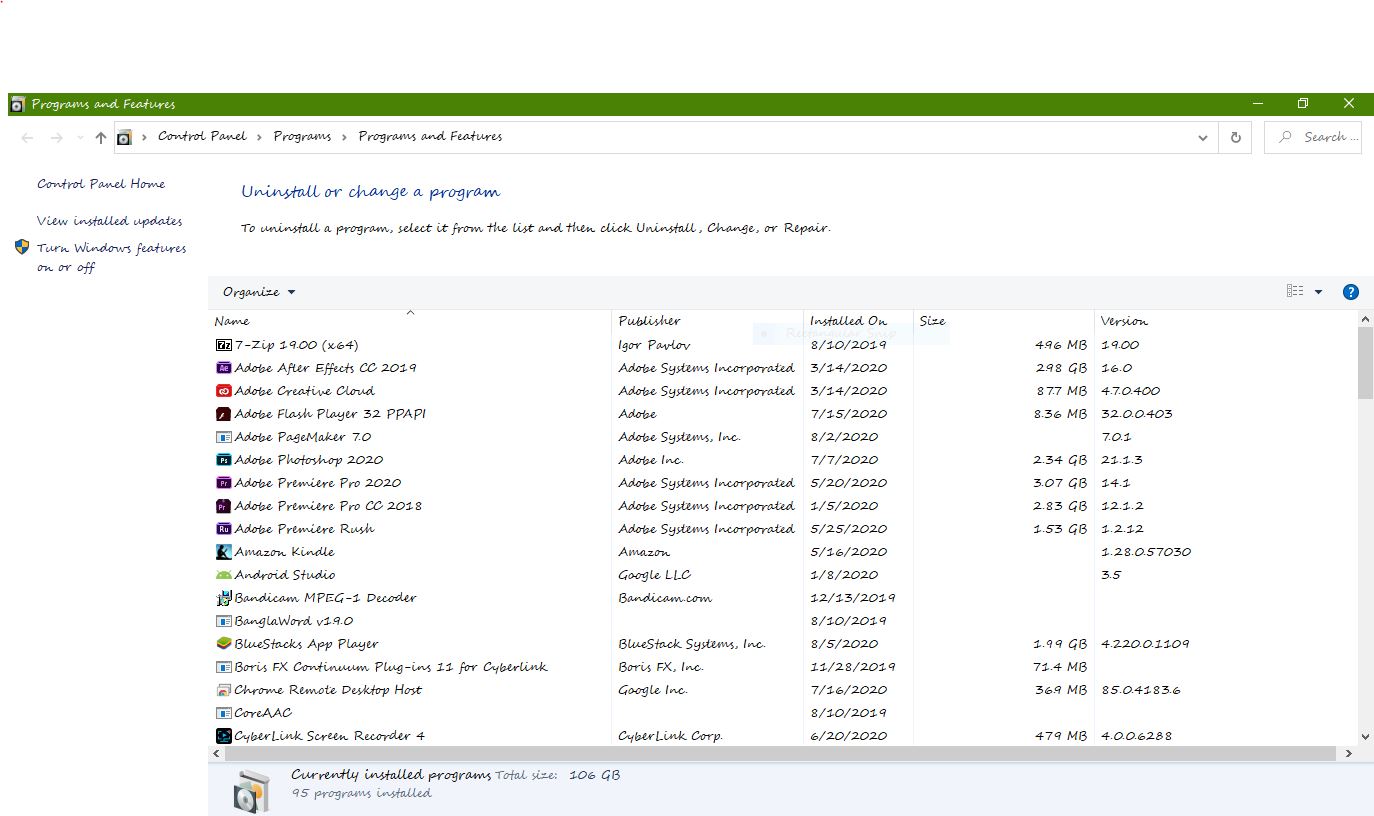
Task: Click the More options view button
Action: tap(1295, 291)
